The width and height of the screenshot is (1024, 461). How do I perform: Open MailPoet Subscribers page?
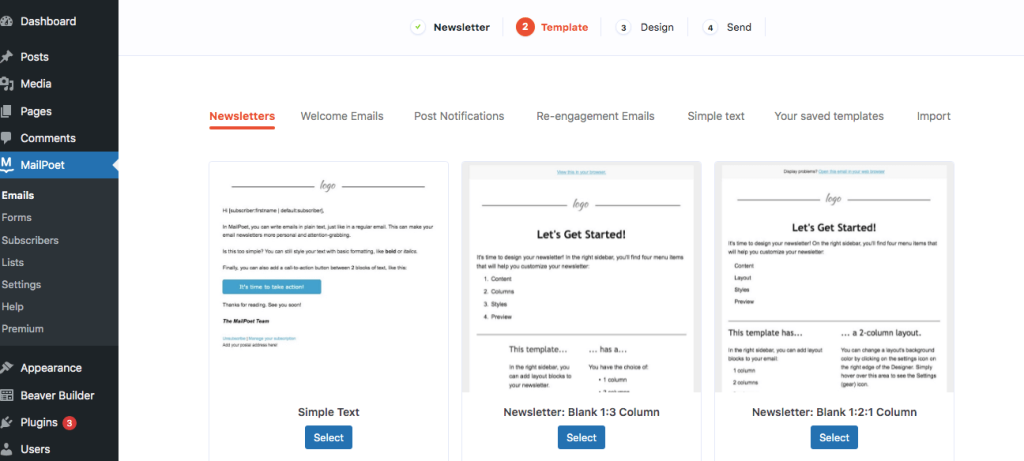30,240
